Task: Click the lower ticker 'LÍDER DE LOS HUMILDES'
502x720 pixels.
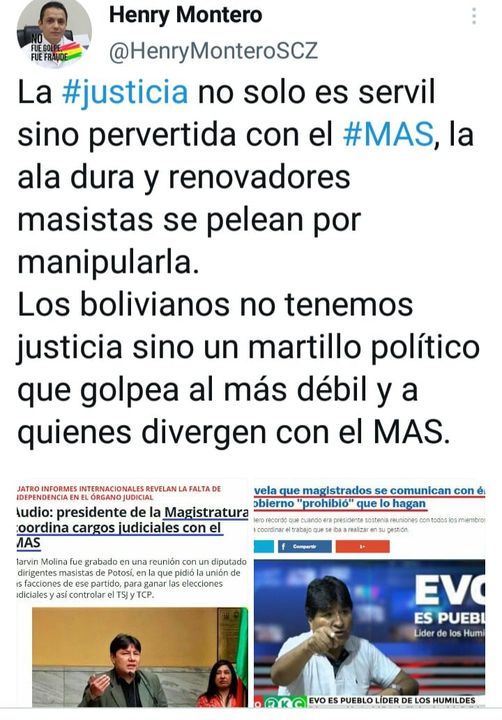Action: point(392,701)
